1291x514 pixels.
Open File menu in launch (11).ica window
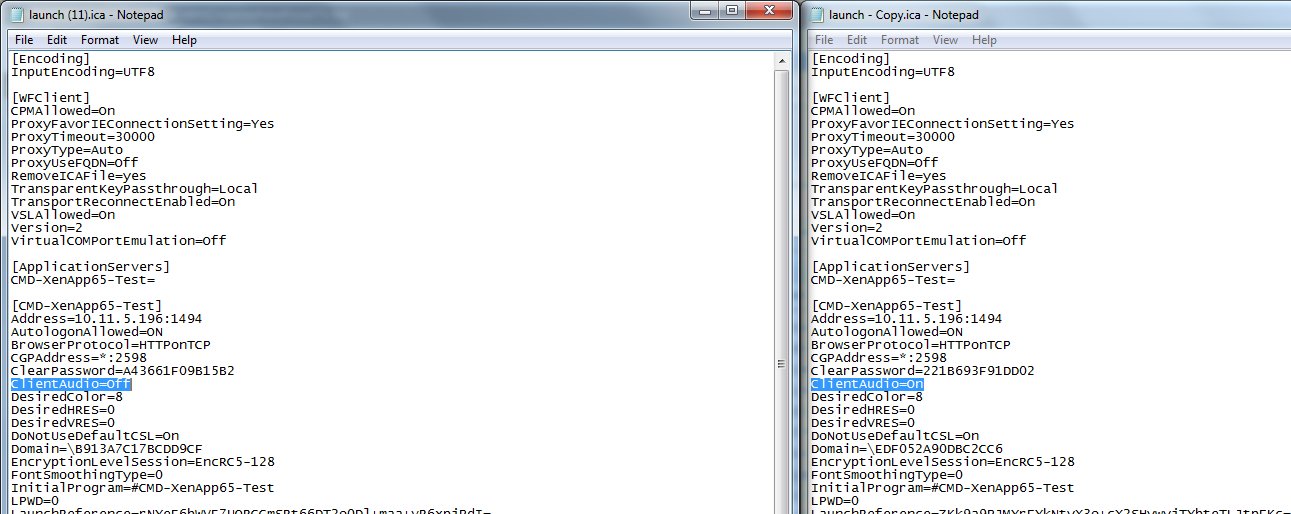pyautogui.click(x=24, y=40)
